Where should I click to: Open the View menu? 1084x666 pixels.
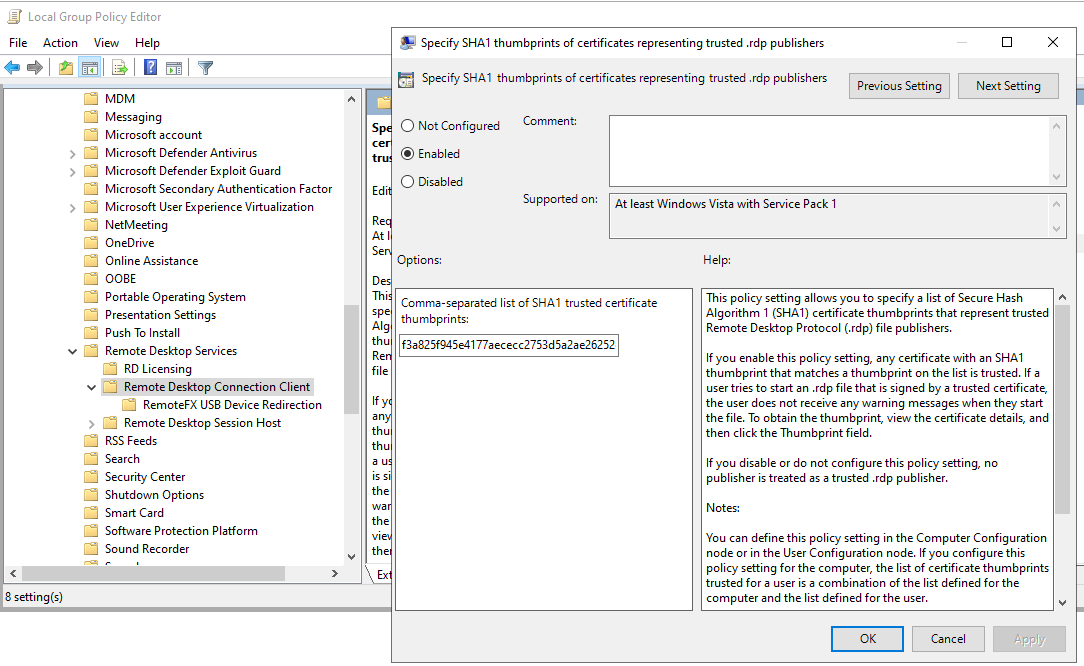[106, 43]
